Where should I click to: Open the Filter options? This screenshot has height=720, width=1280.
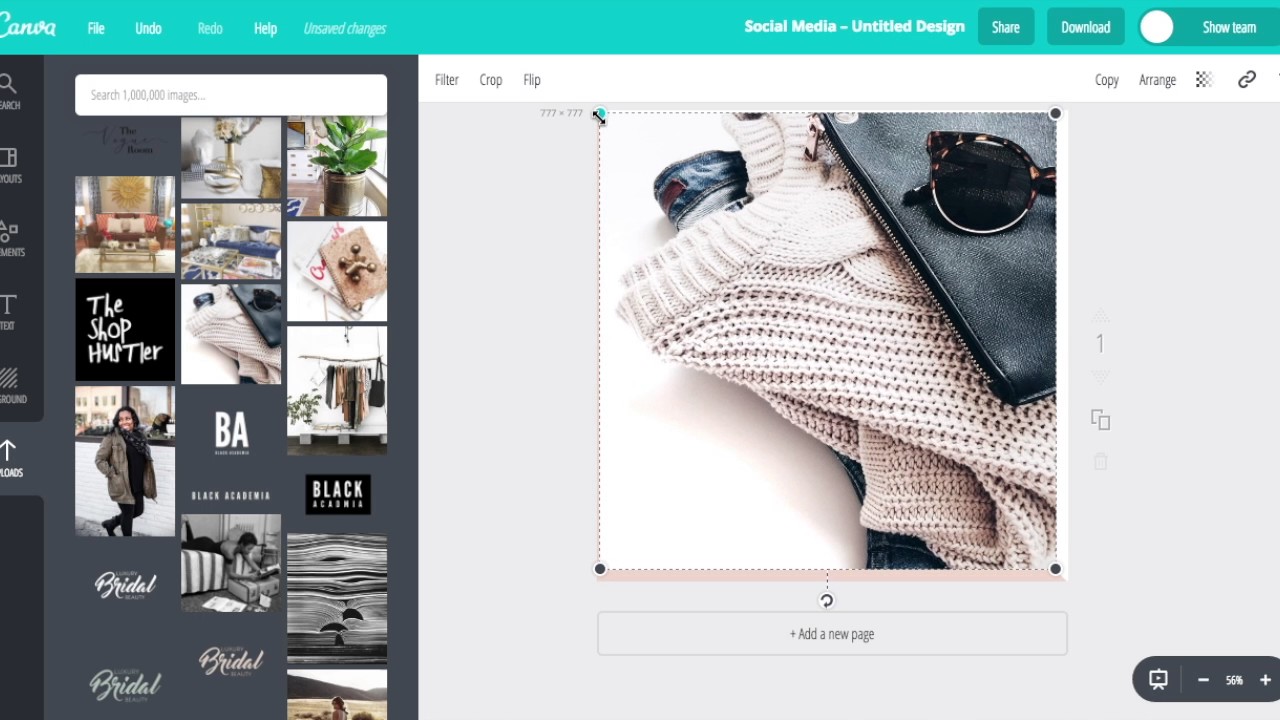coord(446,80)
